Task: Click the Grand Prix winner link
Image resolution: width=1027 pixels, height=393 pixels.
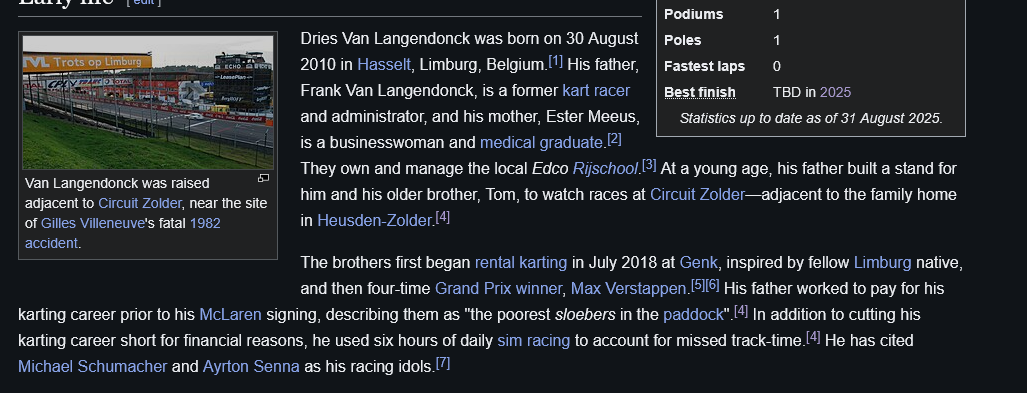Action: click(498, 289)
